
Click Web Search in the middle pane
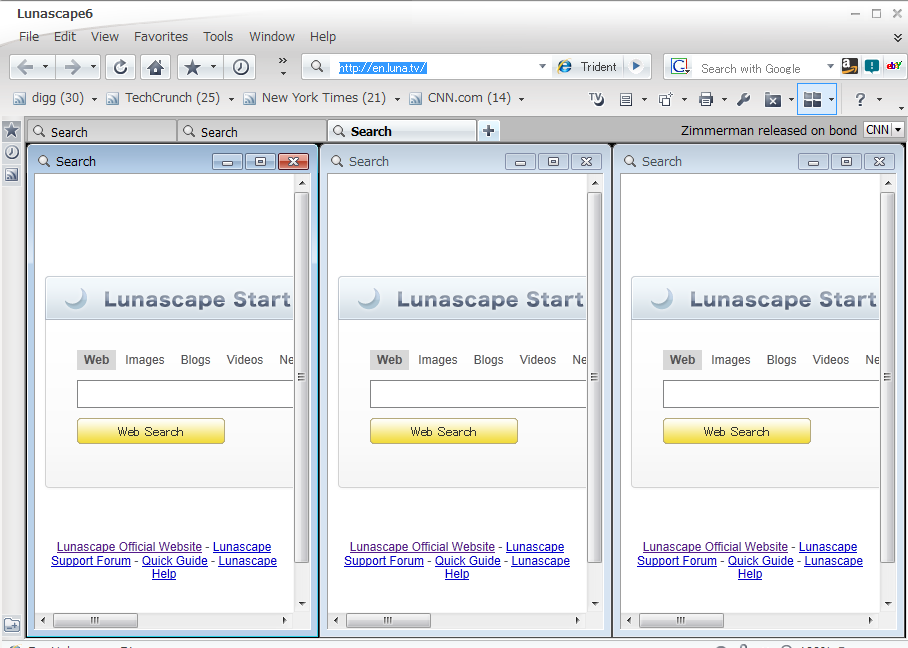444,431
